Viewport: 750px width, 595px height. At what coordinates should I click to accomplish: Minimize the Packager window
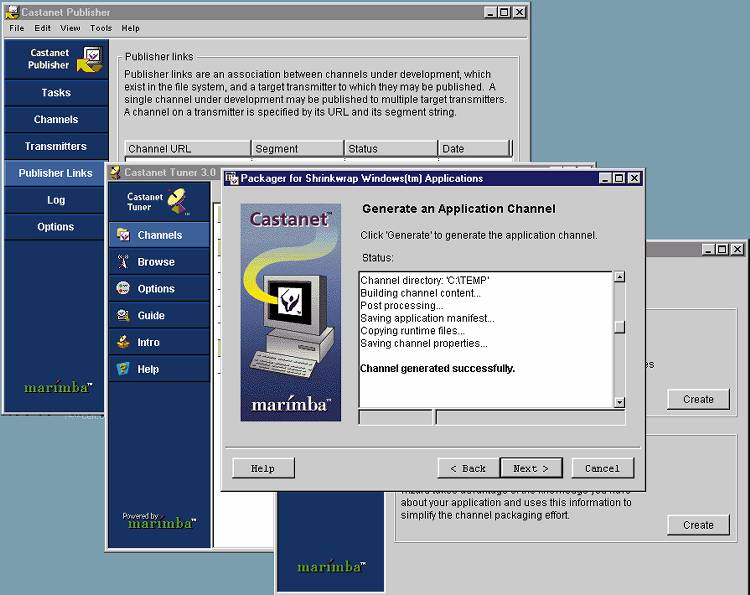(605, 178)
